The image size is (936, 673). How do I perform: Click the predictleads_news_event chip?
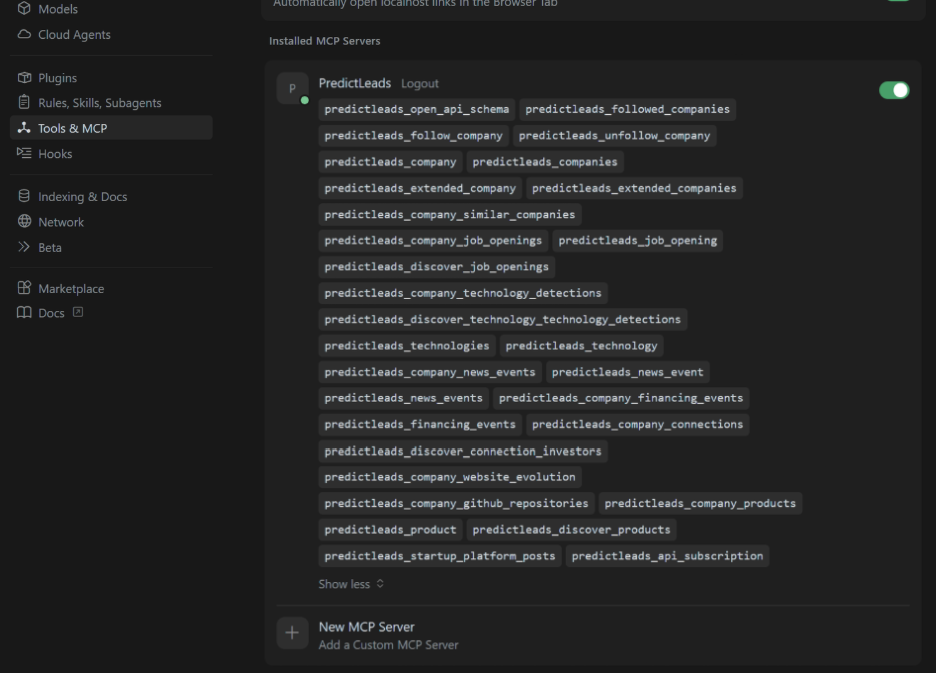tap(627, 372)
